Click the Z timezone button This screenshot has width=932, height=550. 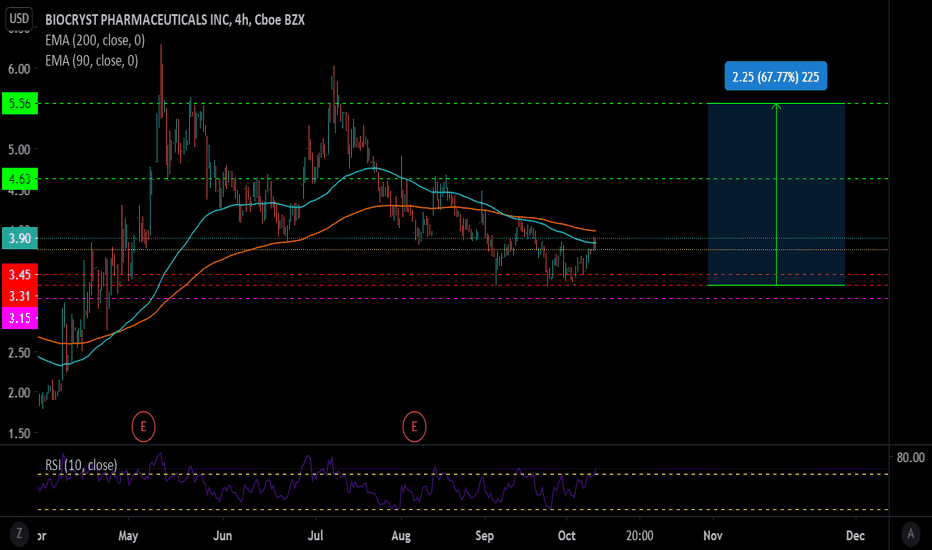coord(20,533)
